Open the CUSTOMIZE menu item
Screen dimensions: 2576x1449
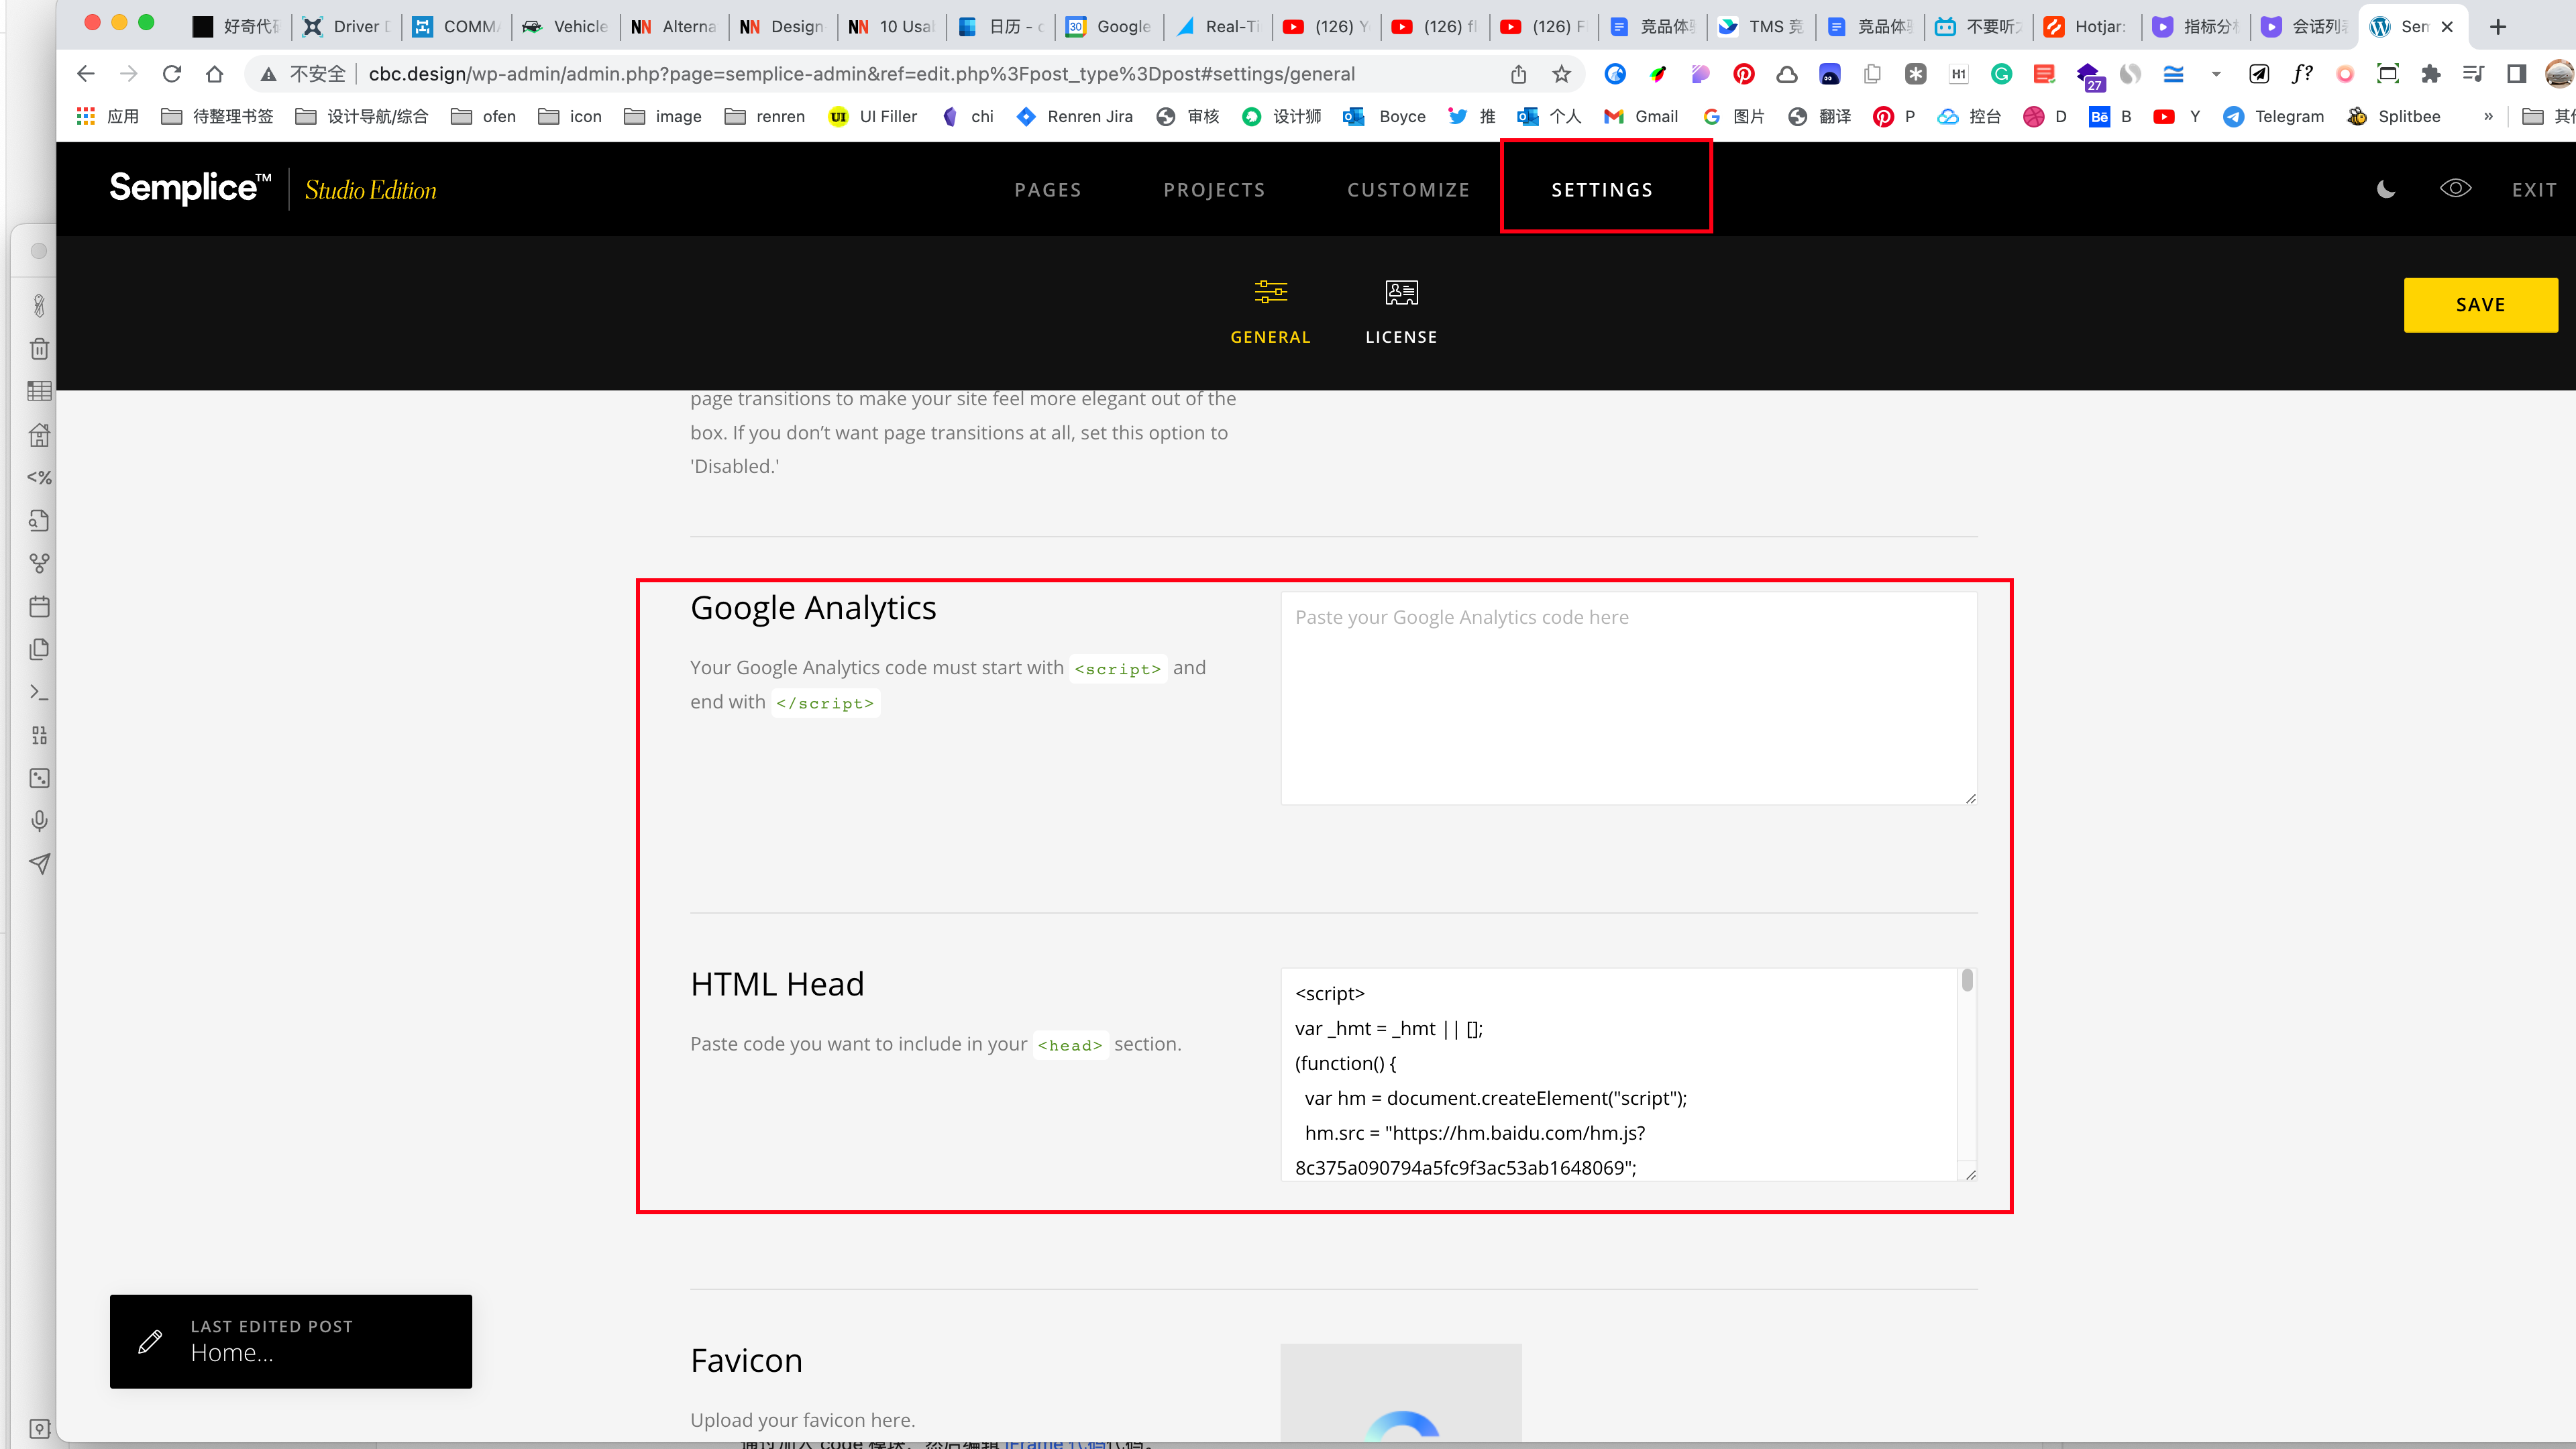click(x=1408, y=190)
